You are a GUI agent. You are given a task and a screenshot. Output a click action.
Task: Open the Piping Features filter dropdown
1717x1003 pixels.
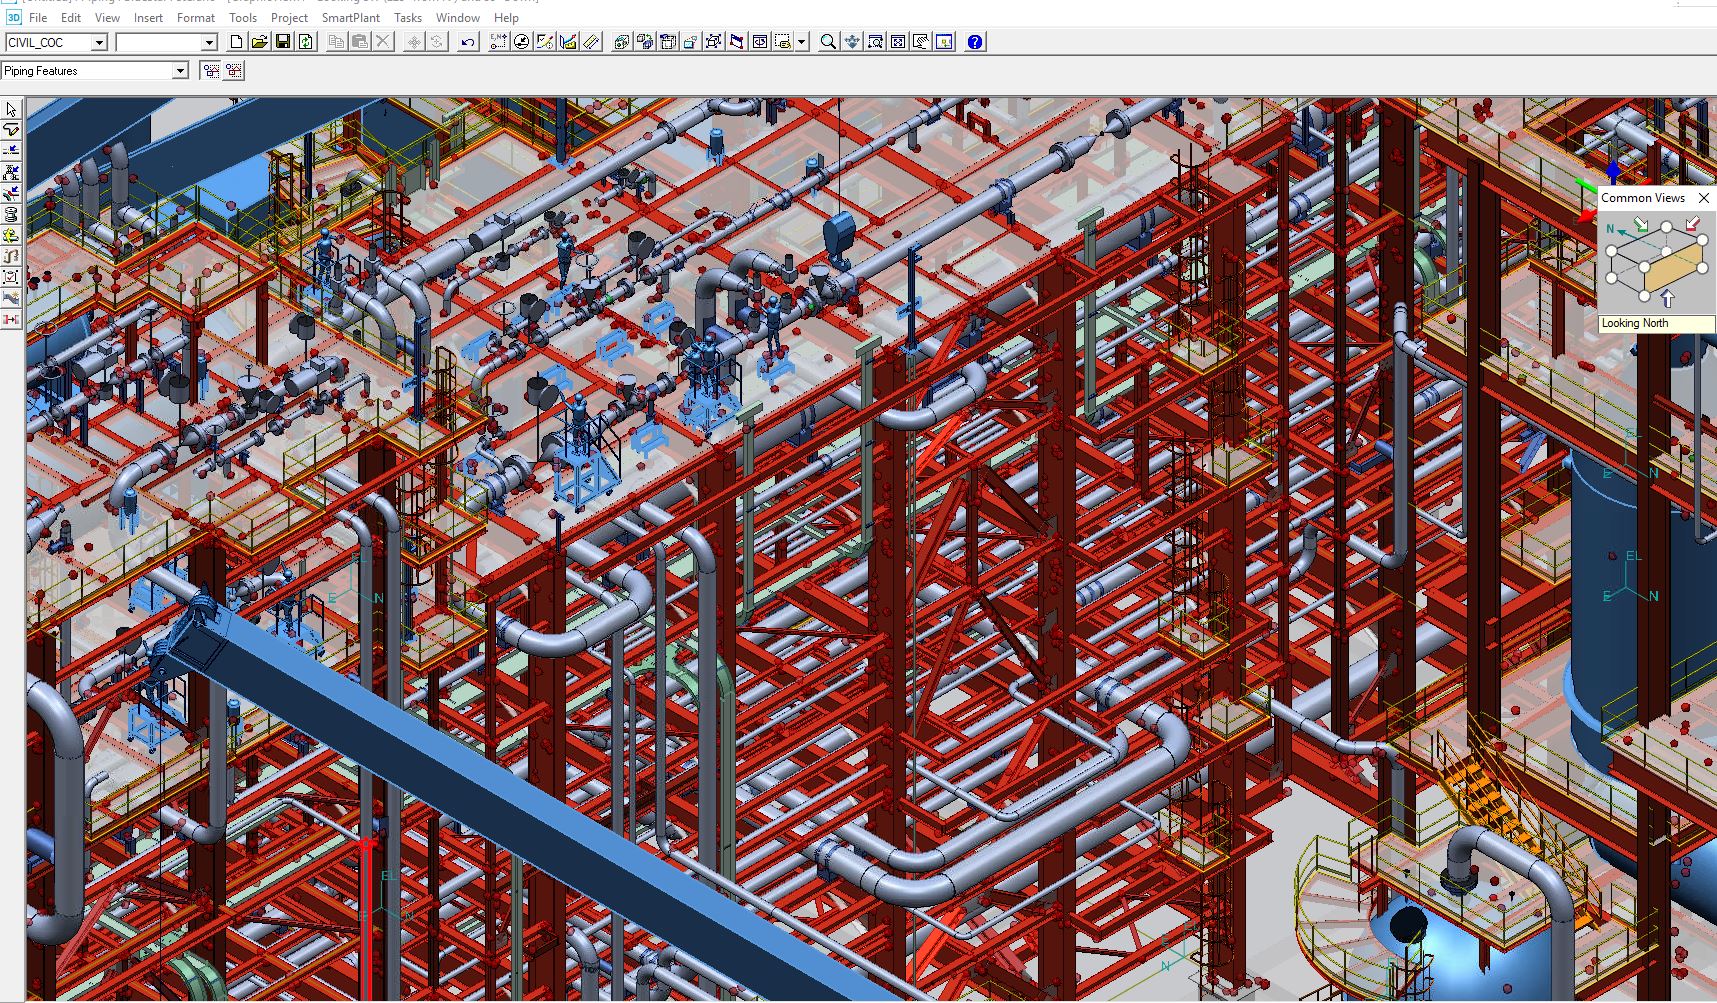point(180,71)
